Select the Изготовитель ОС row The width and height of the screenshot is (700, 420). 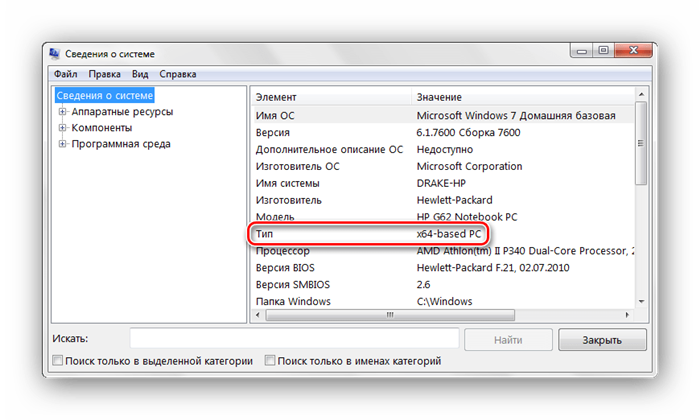(x=443, y=166)
